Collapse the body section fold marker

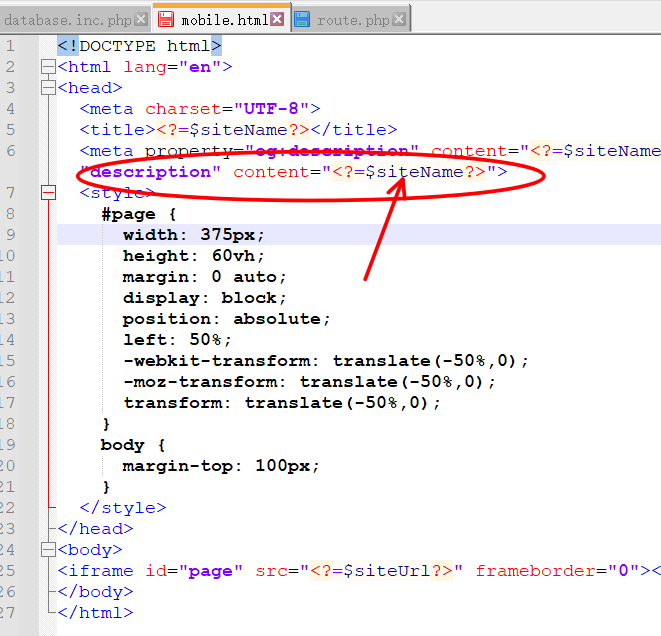(x=47, y=550)
